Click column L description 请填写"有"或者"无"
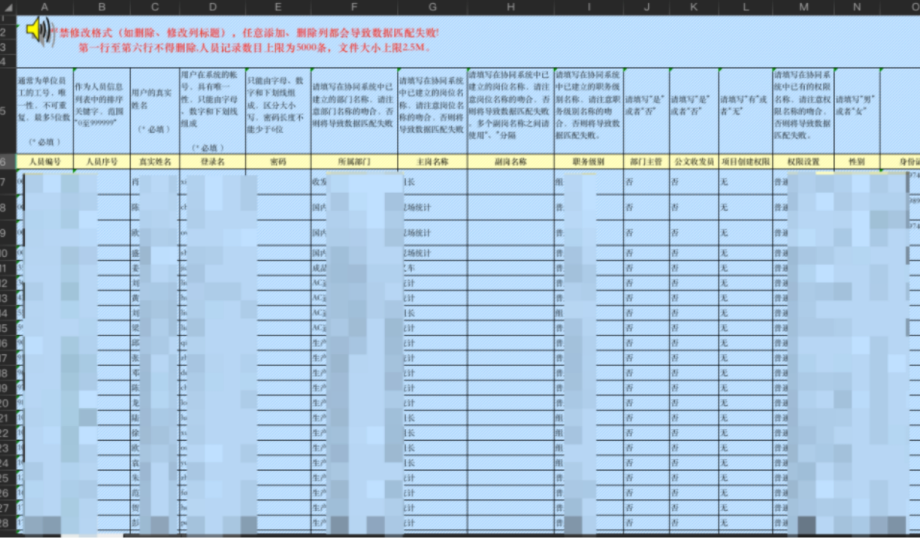 (745, 111)
